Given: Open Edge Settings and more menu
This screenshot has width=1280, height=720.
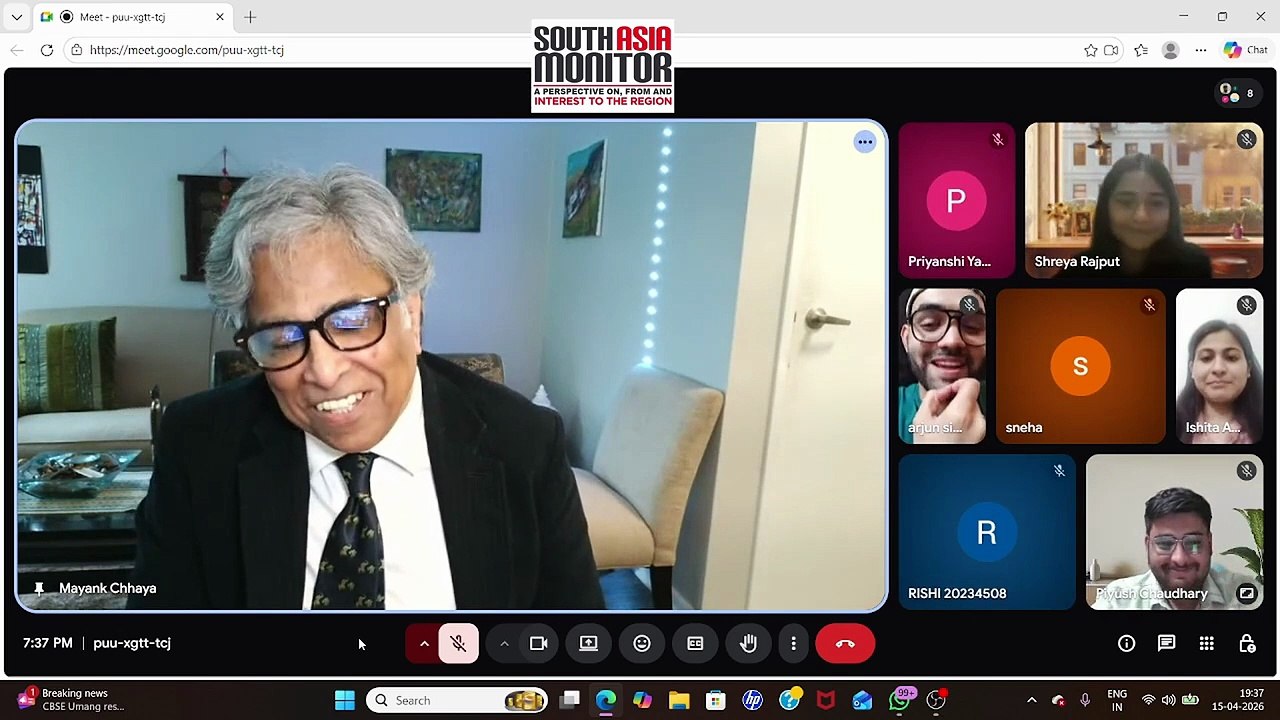Looking at the screenshot, I should [1201, 50].
